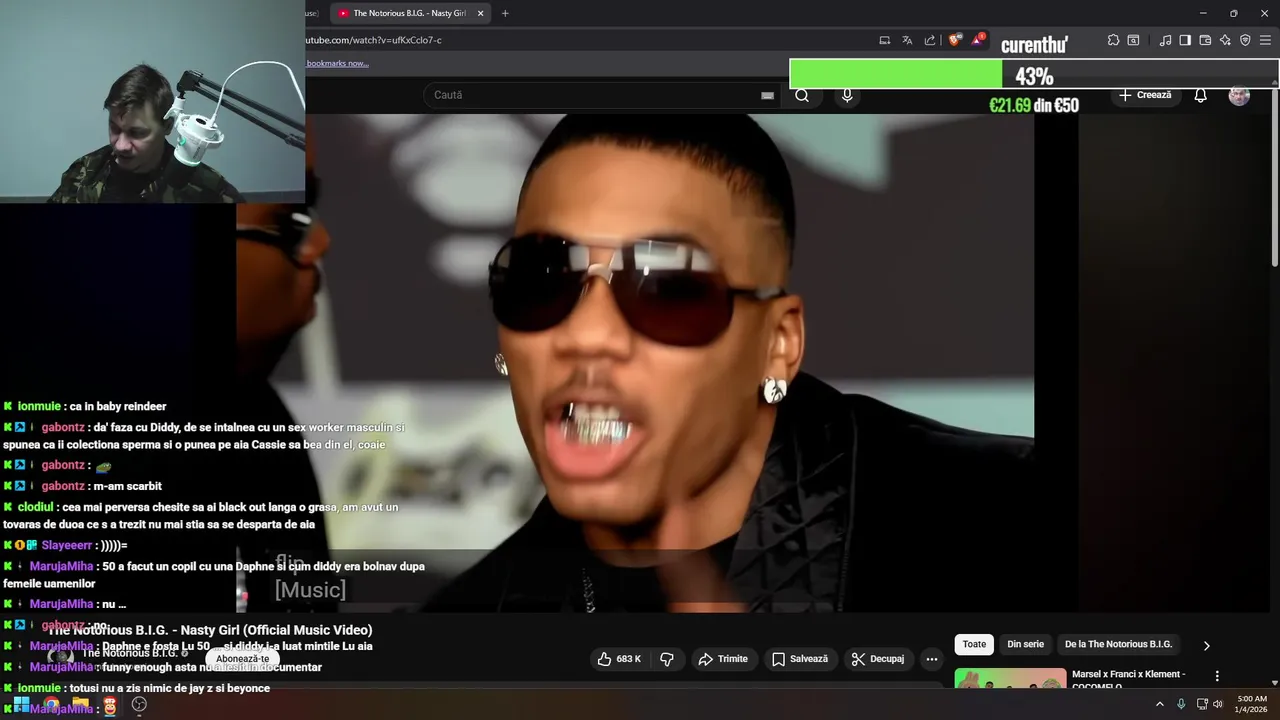Show more filter chips with right chevron
This screenshot has width=1280, height=720.
(1206, 645)
